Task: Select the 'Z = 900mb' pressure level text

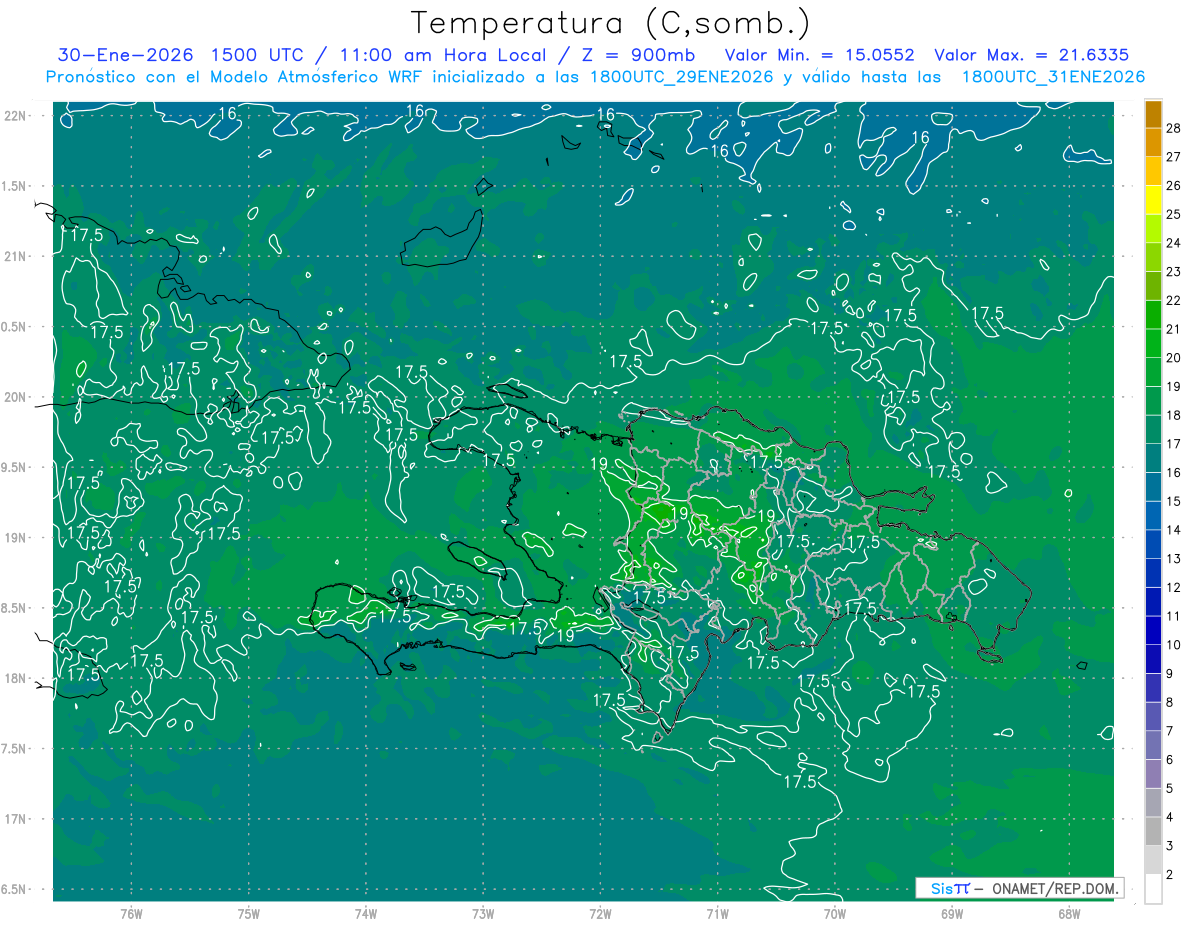Action: (x=635, y=55)
